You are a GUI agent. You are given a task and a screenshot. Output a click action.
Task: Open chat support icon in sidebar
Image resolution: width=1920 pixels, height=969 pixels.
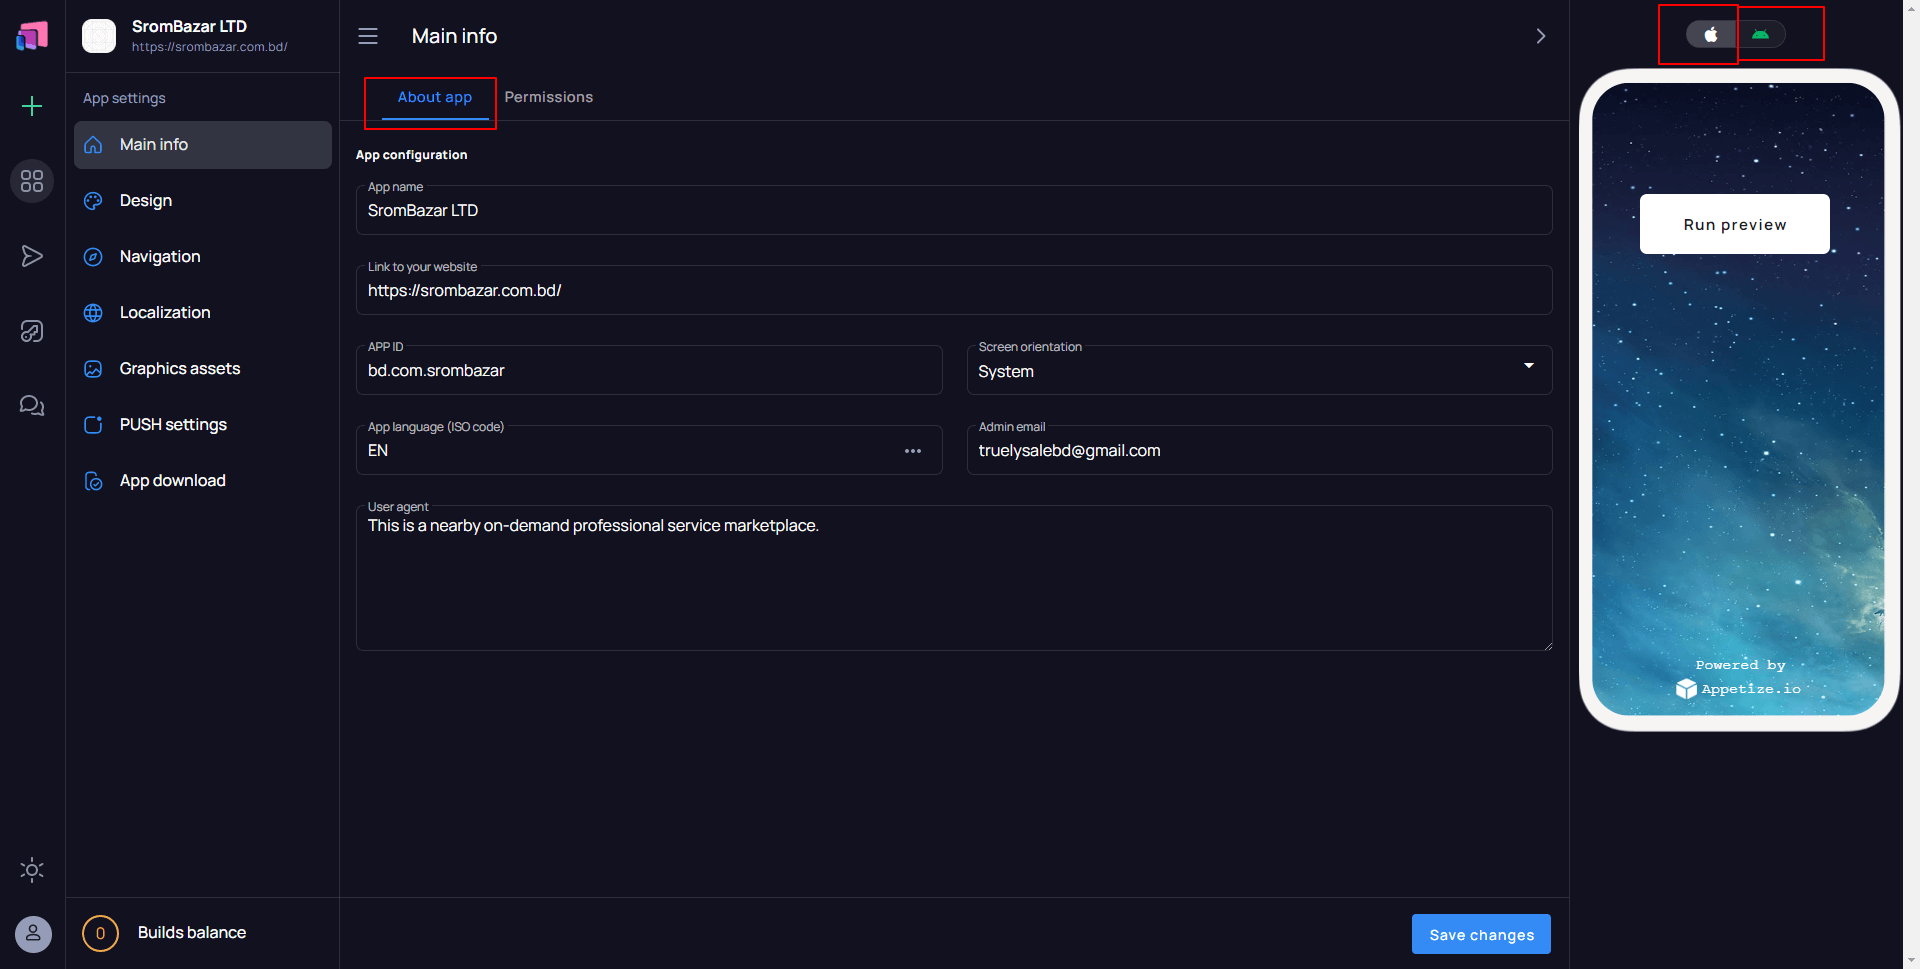click(31, 405)
